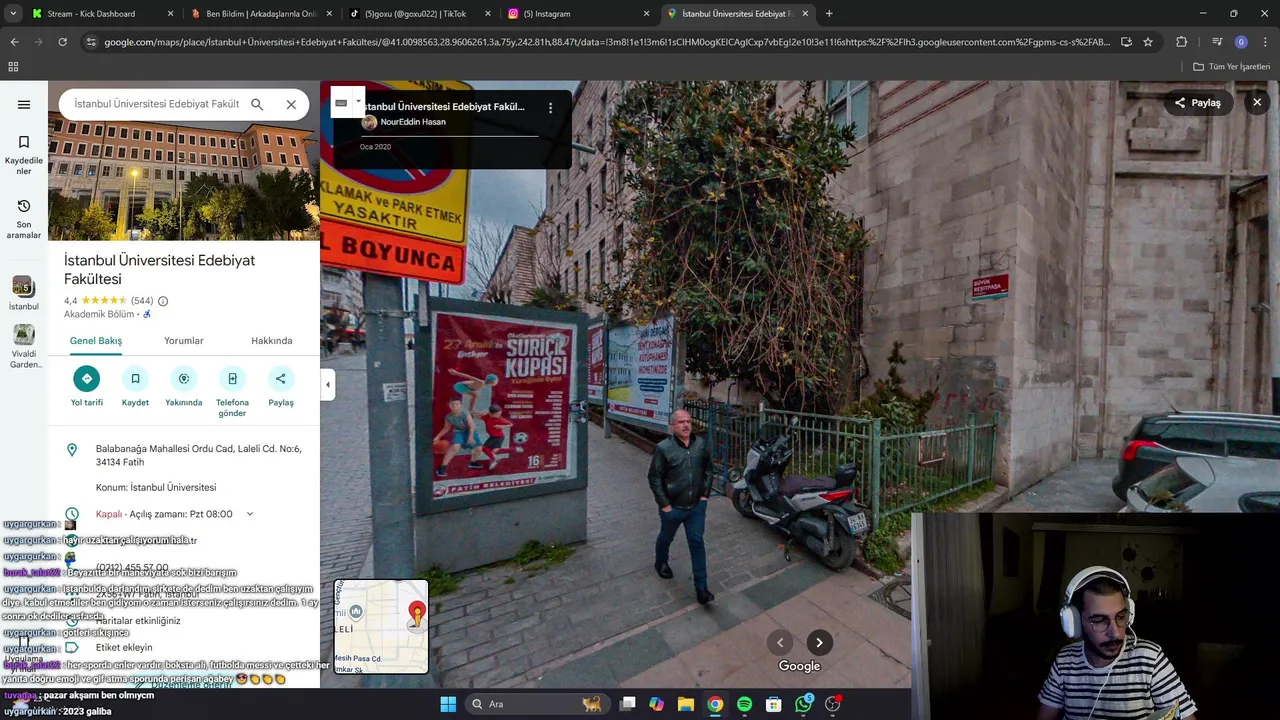Reload the page

coord(62,42)
